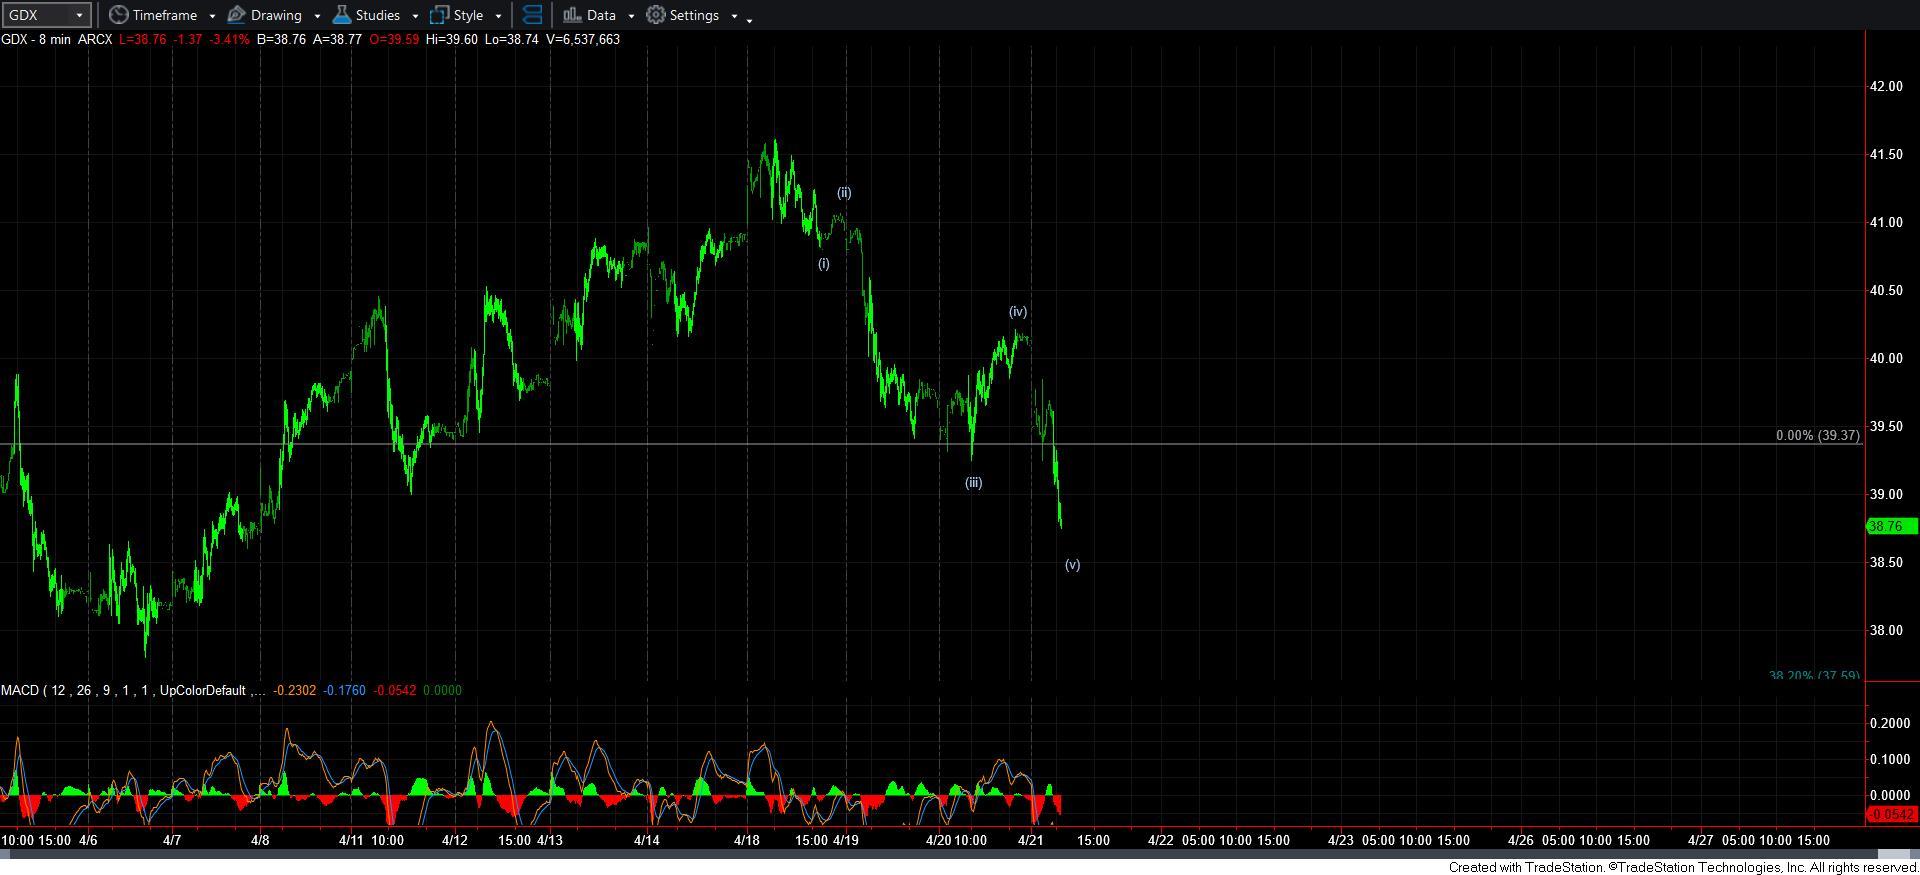Click the MACD difference value -0.0542 in the study label
The height and width of the screenshot is (875, 1920).
[x=394, y=690]
